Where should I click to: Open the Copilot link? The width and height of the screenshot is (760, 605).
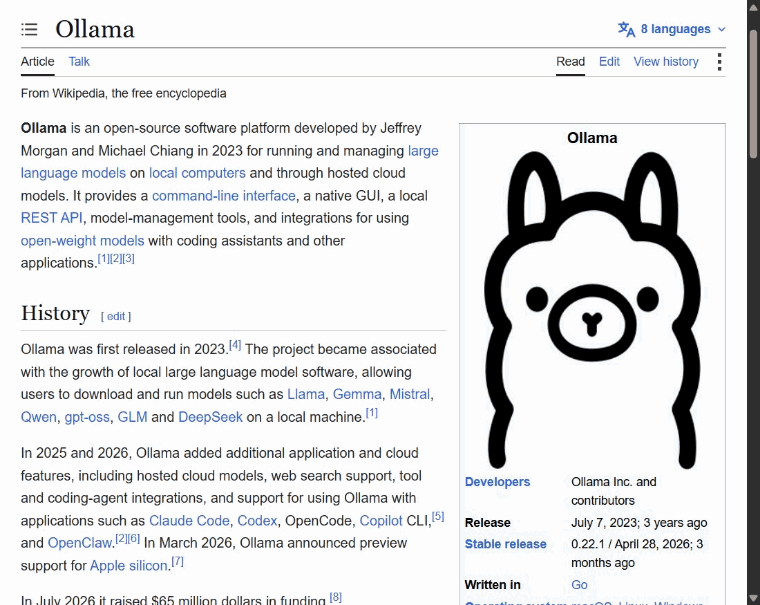point(381,521)
